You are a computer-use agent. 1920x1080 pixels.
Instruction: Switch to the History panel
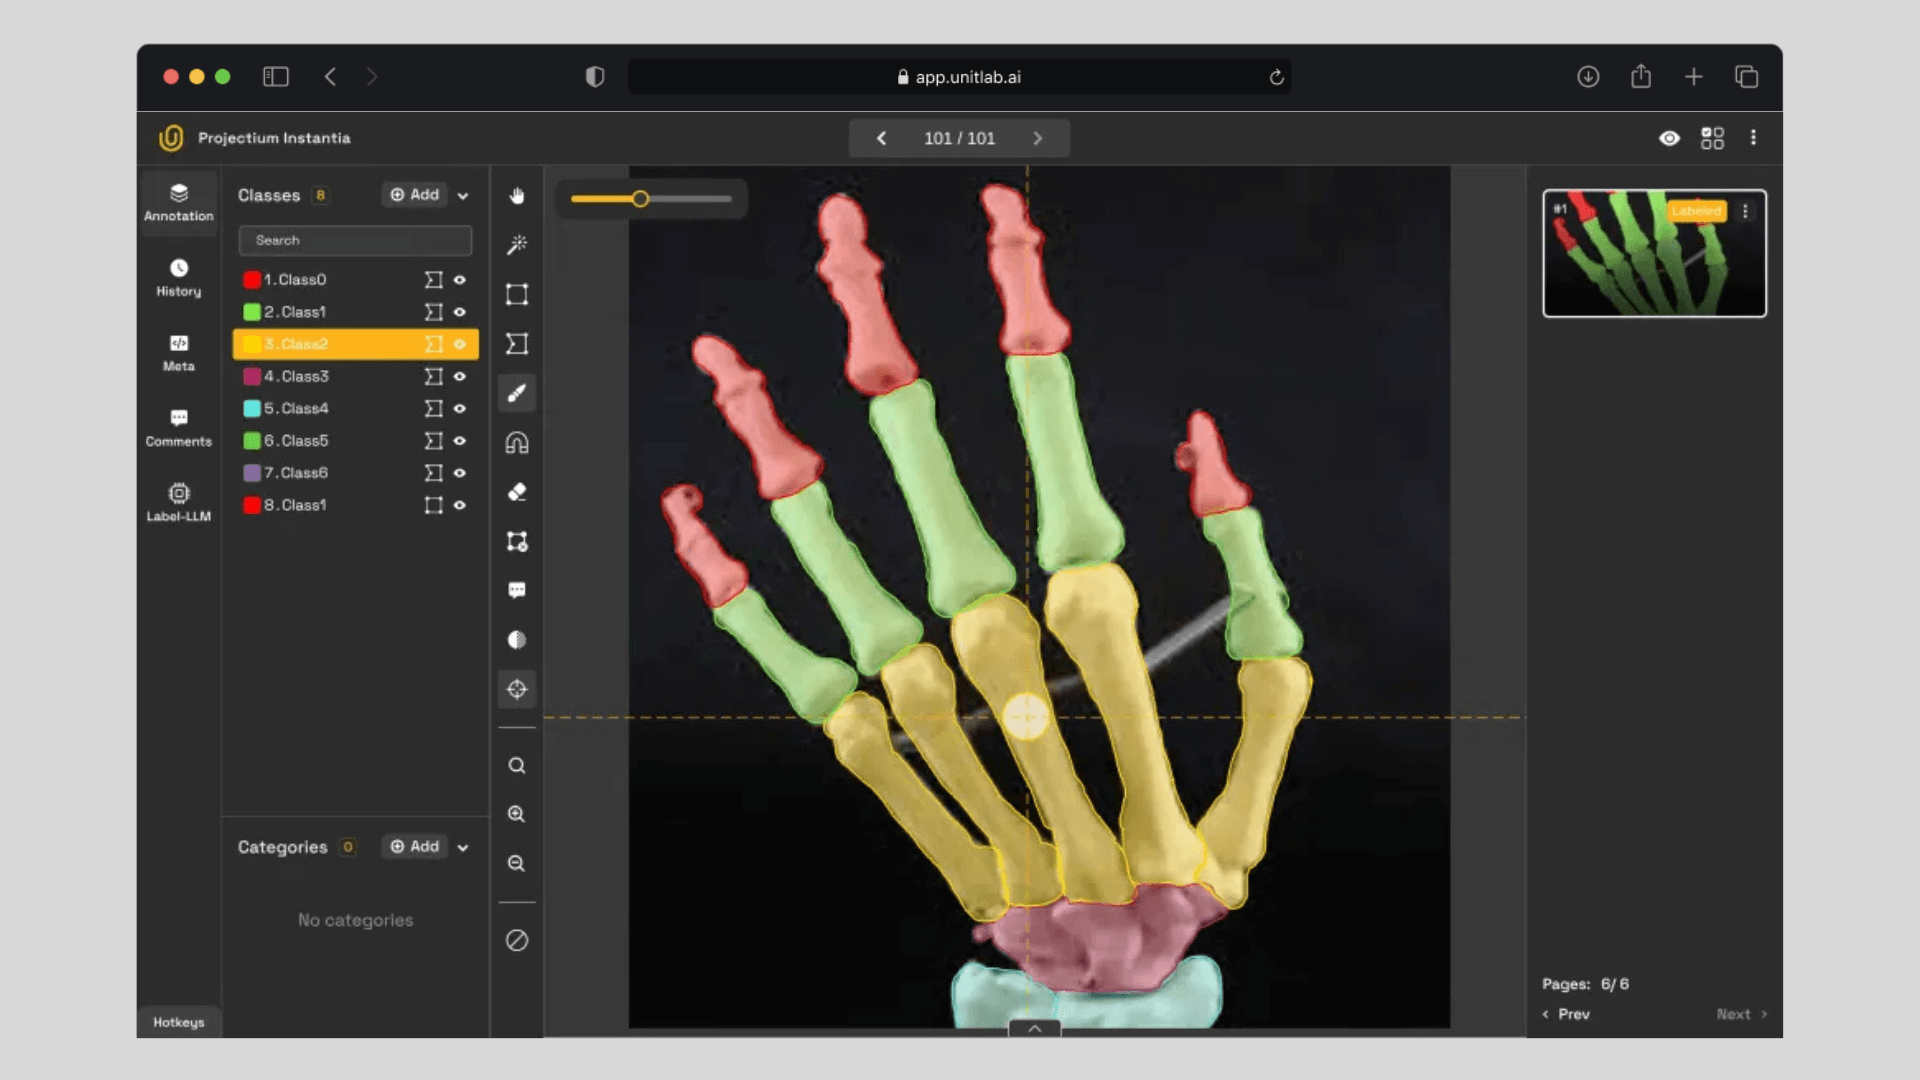click(178, 277)
